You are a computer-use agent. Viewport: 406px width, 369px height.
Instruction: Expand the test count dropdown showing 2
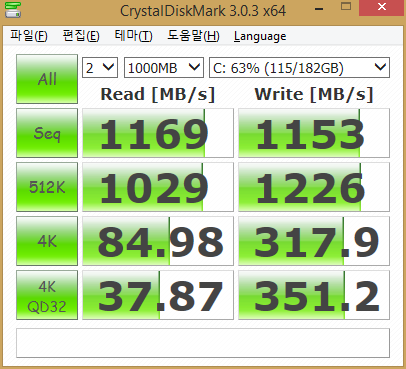[x=100, y=68]
